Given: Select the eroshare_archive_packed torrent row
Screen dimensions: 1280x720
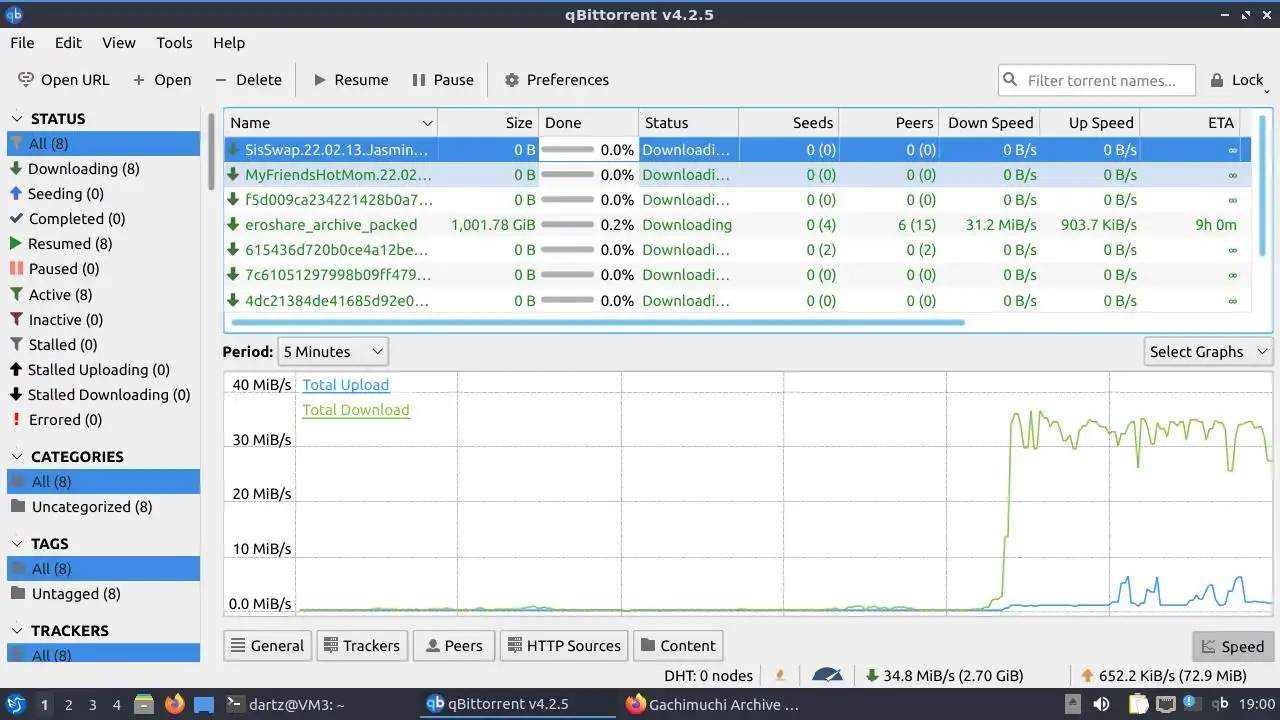Looking at the screenshot, I should (x=738, y=225).
